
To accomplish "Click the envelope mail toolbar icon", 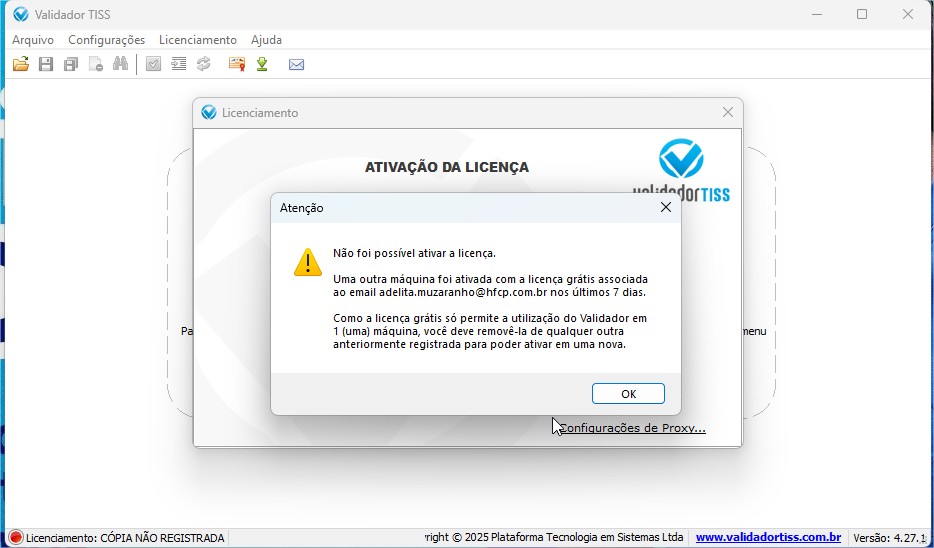I will coord(296,64).
